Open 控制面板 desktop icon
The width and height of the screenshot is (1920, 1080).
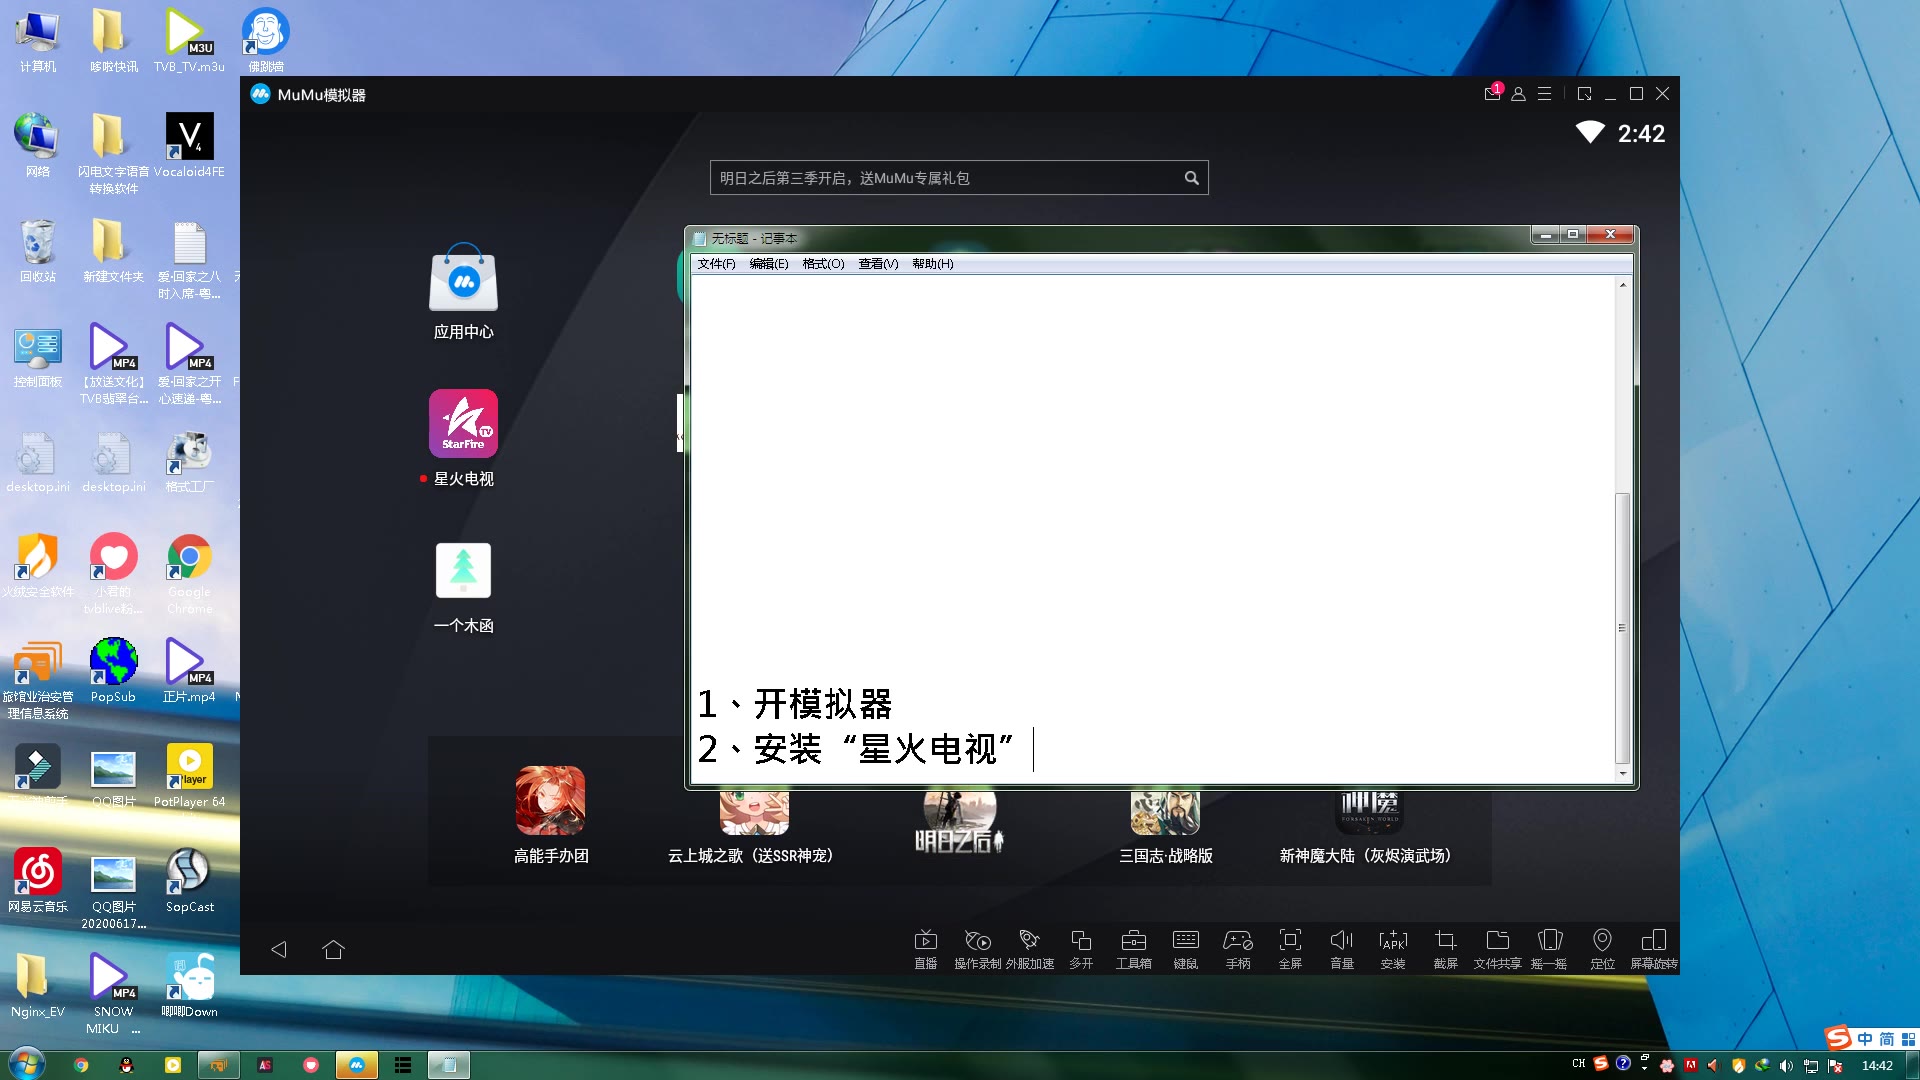click(x=37, y=357)
